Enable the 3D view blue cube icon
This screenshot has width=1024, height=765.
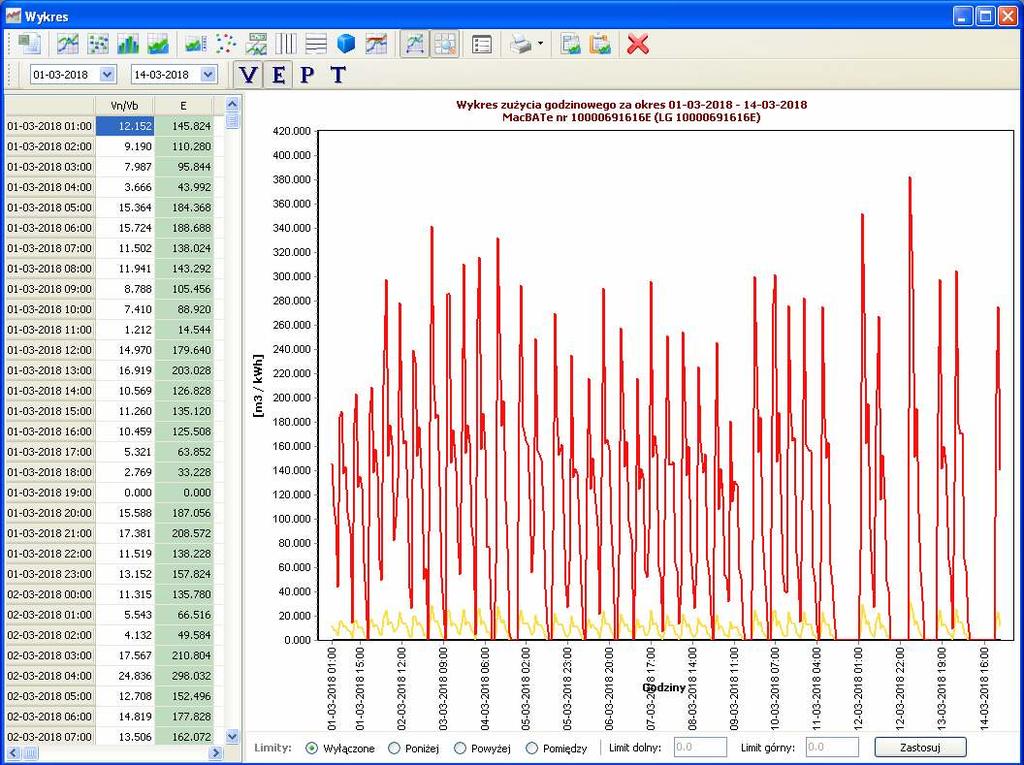tap(346, 44)
